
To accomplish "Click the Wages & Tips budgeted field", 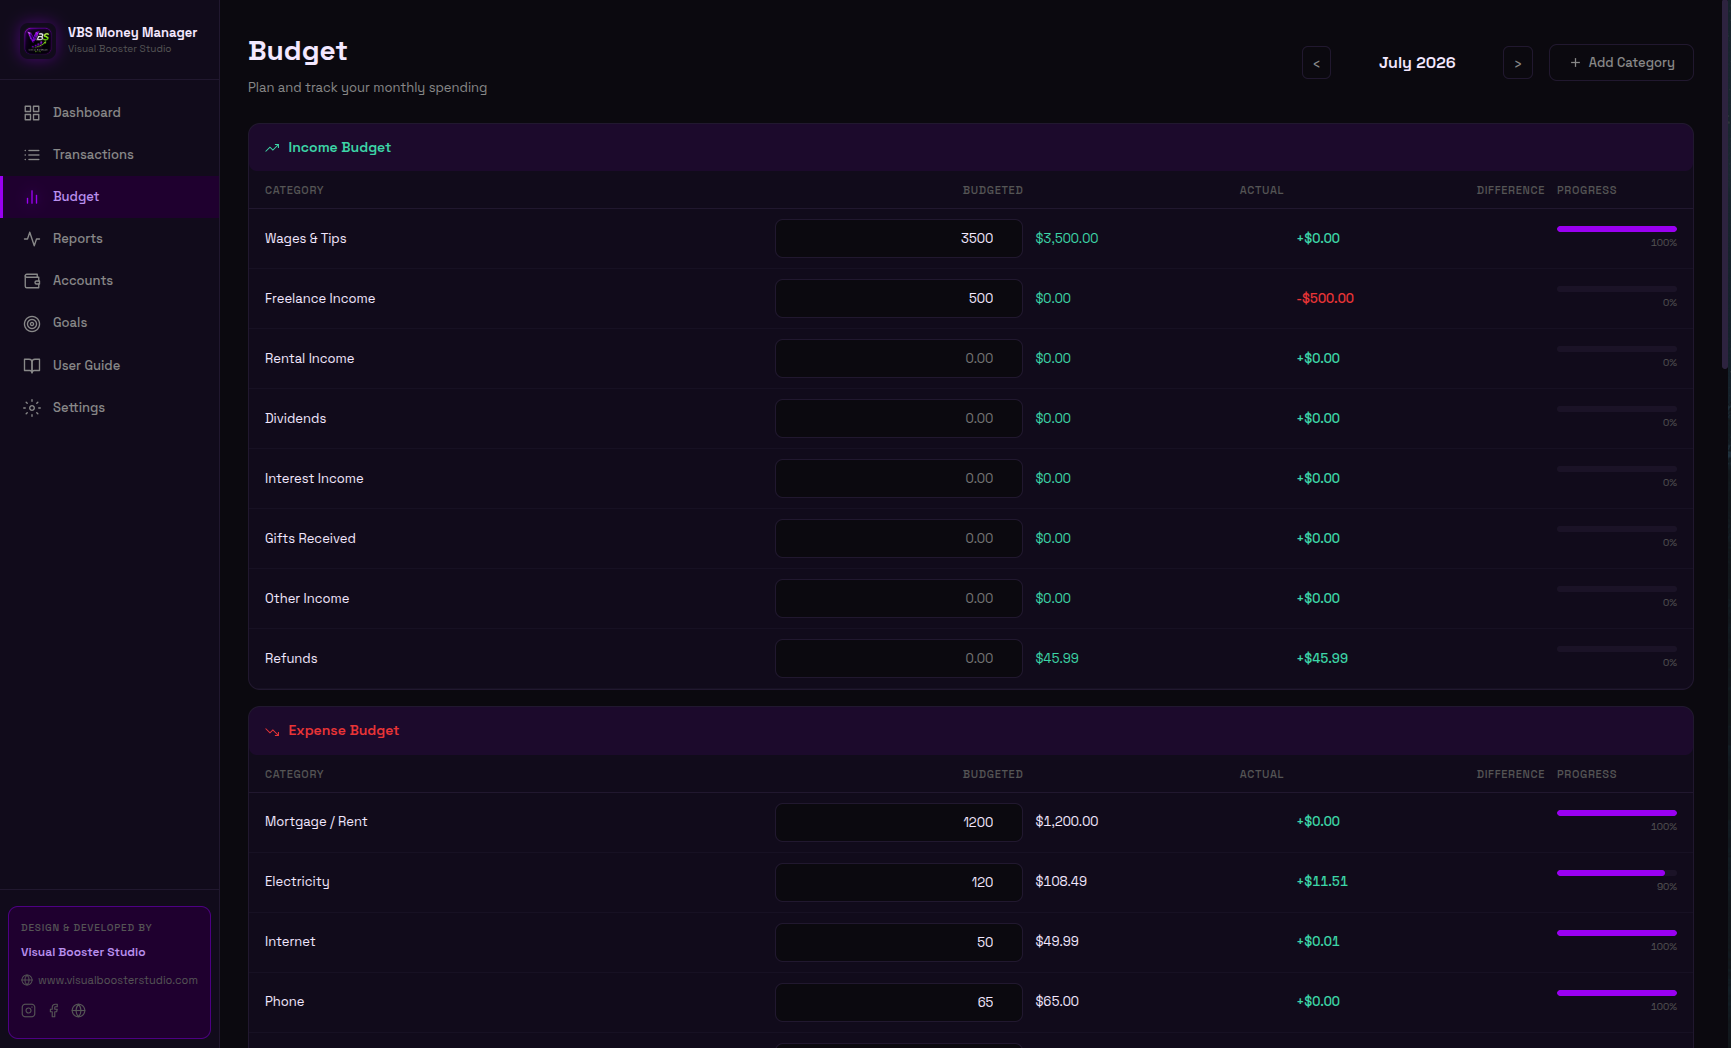I will 899,239.
